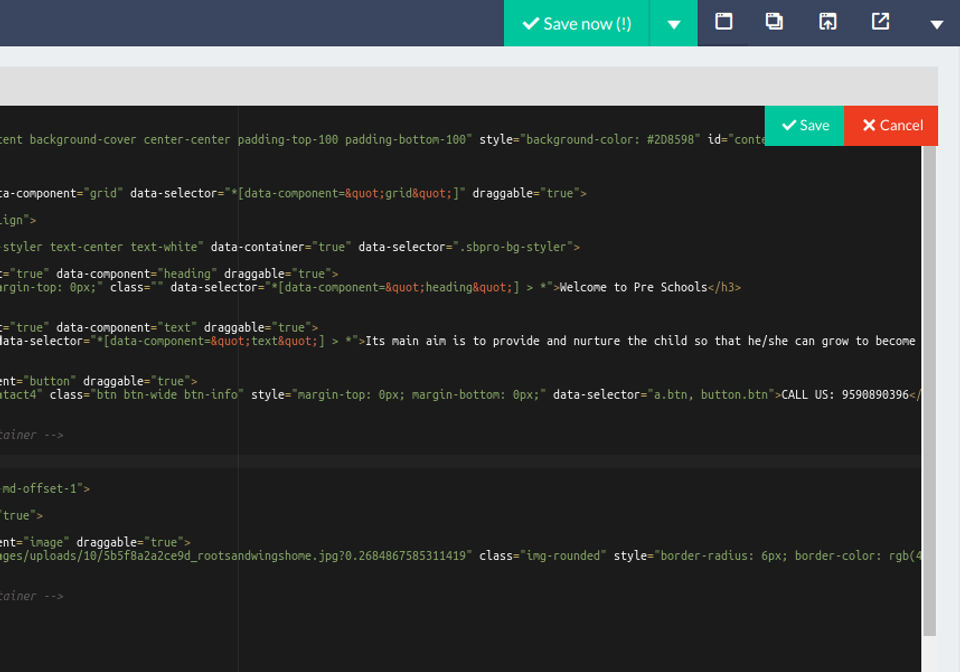Click the Save button in code editor

[804, 125]
